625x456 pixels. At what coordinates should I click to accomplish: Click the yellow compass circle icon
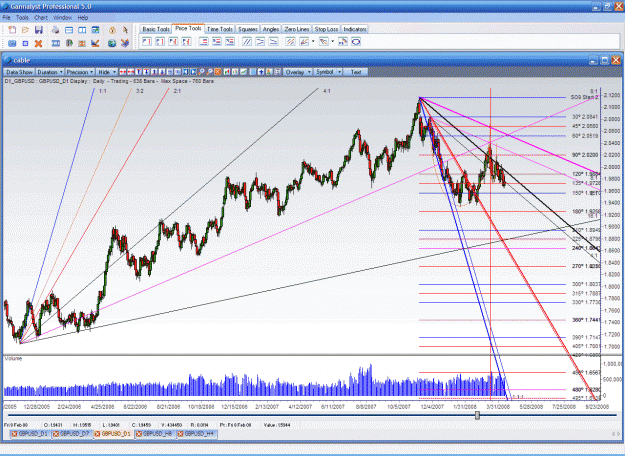coord(112,30)
